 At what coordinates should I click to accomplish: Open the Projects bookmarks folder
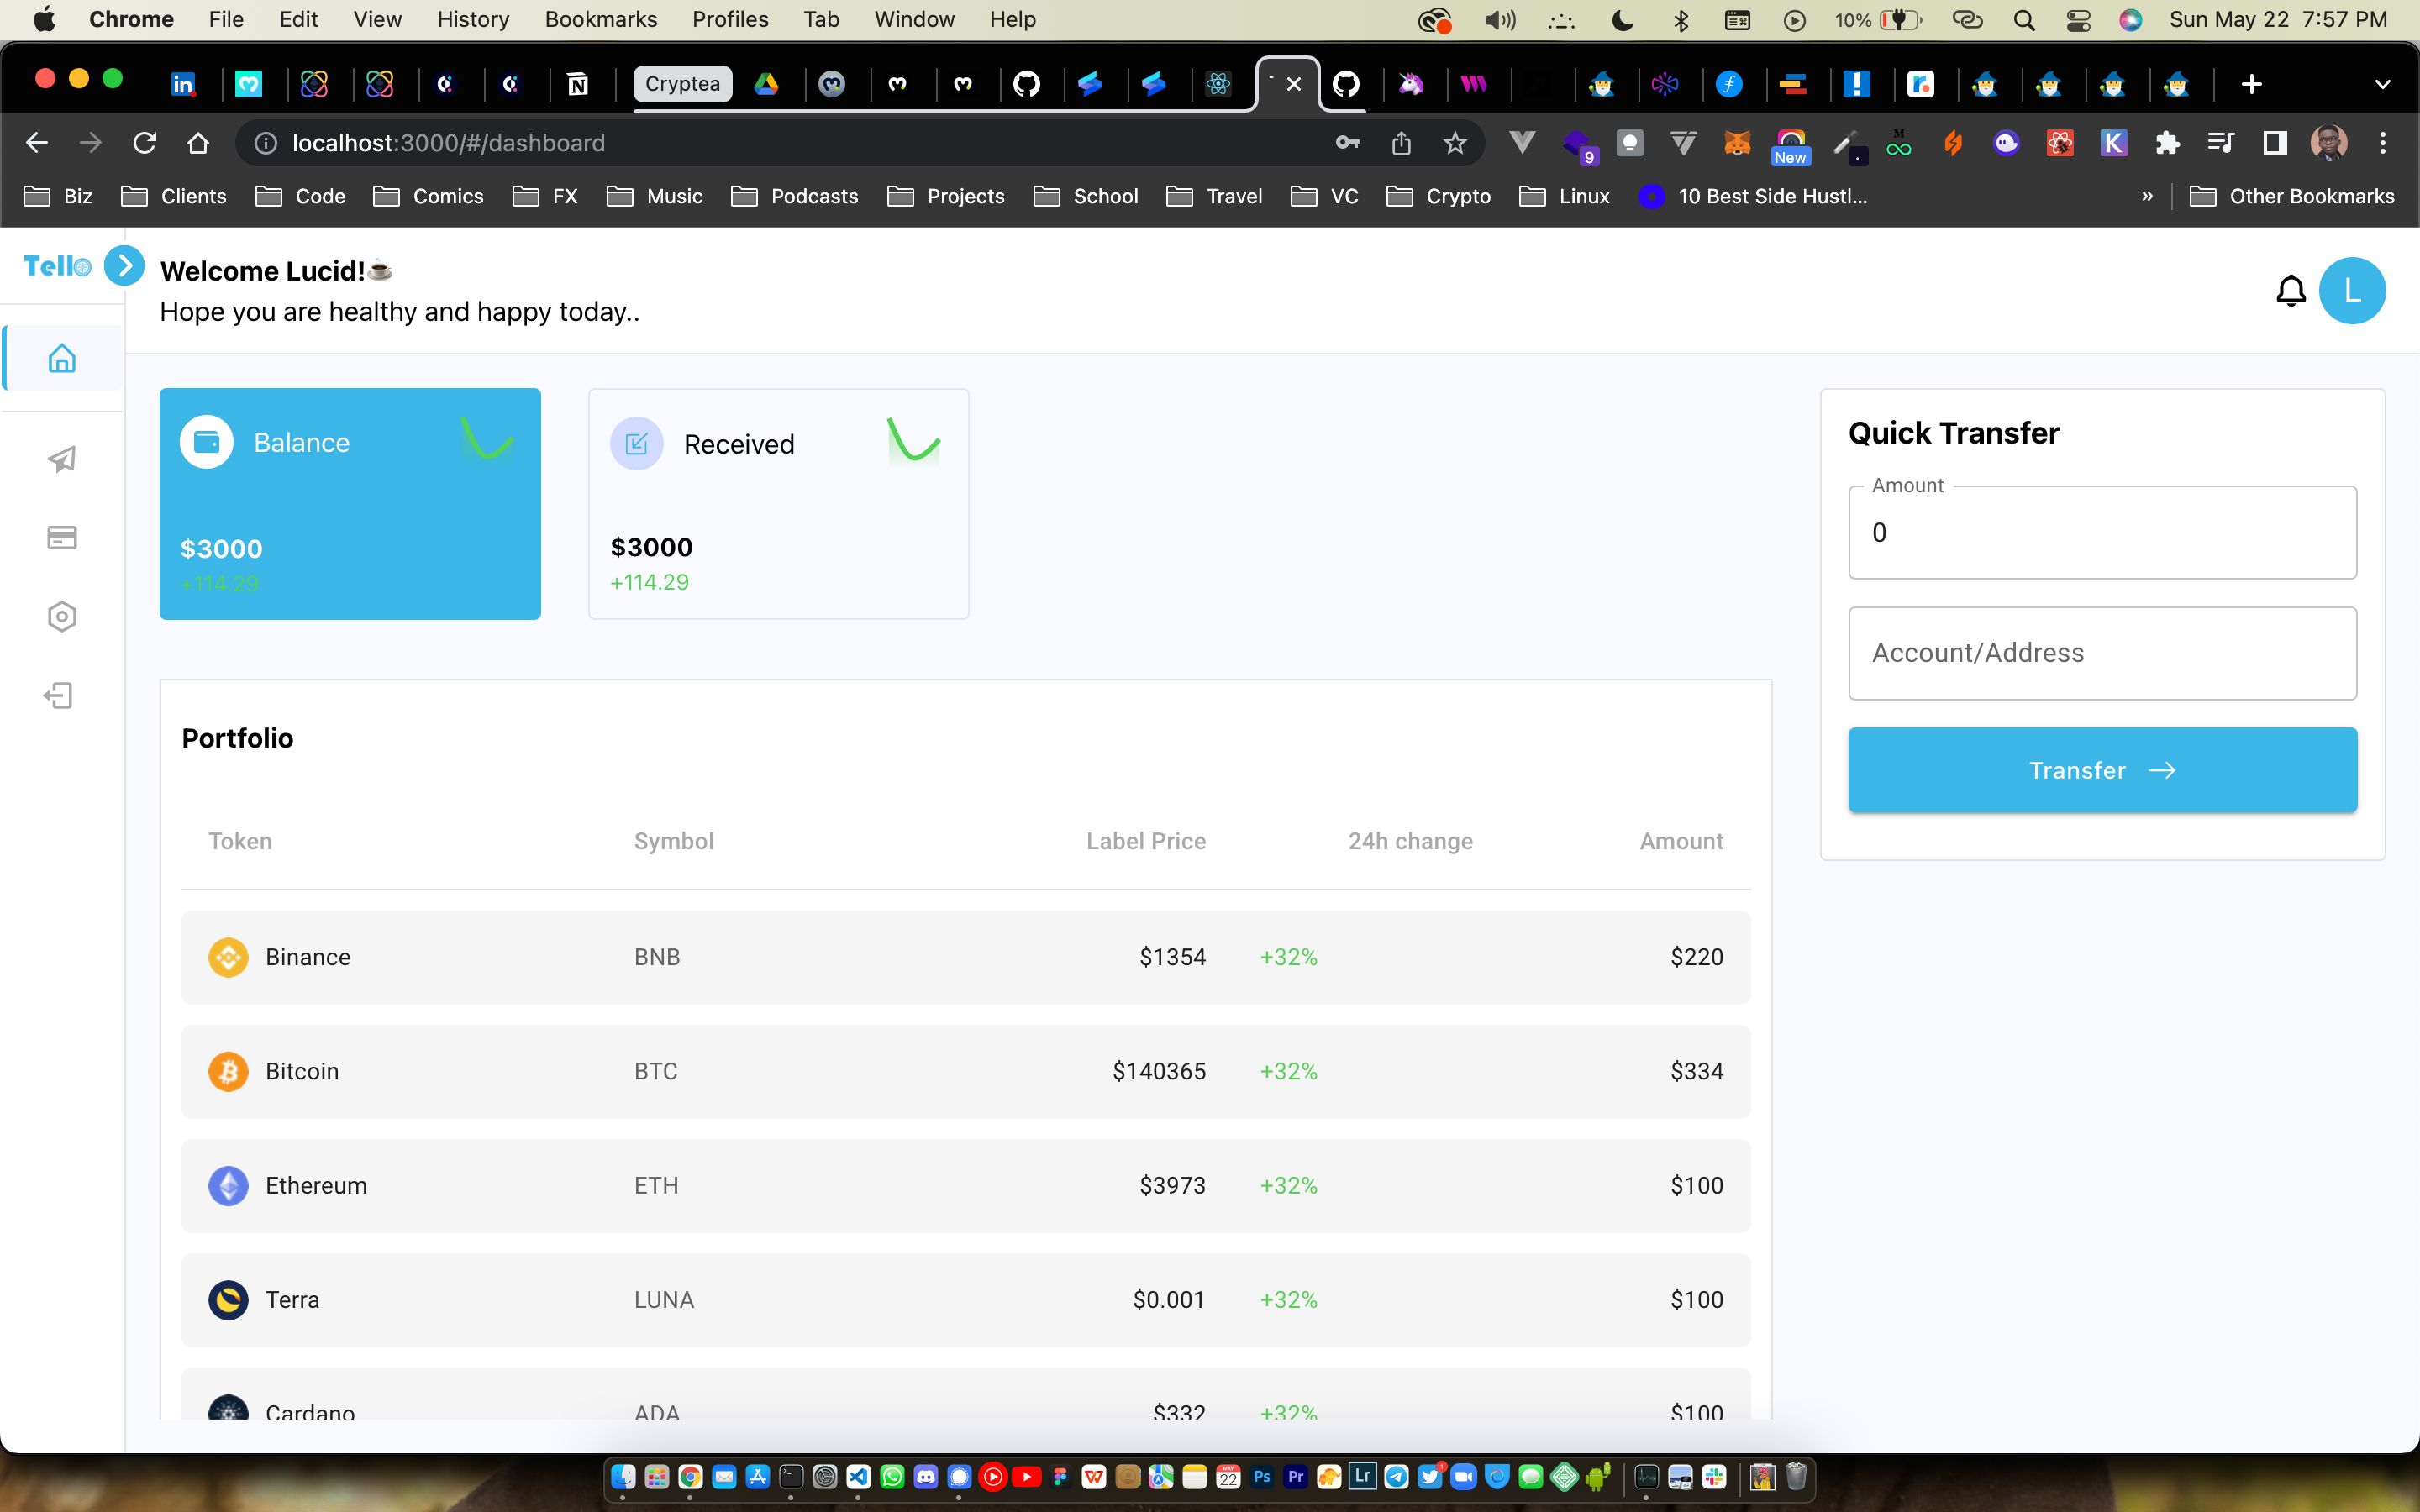point(946,196)
